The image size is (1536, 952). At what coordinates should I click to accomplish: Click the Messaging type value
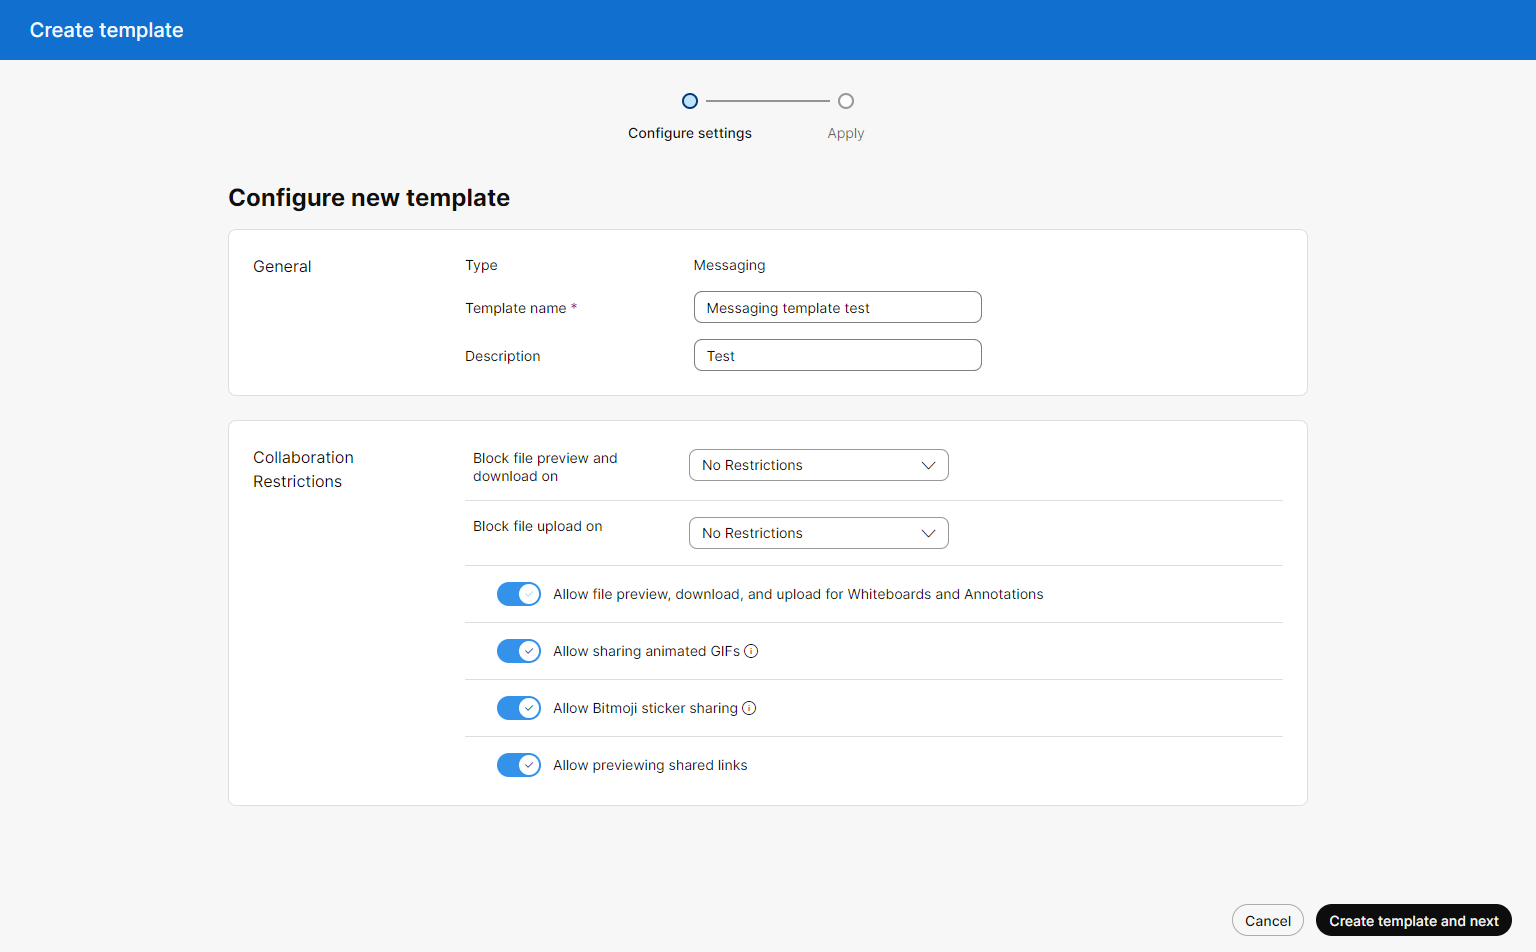click(x=729, y=265)
